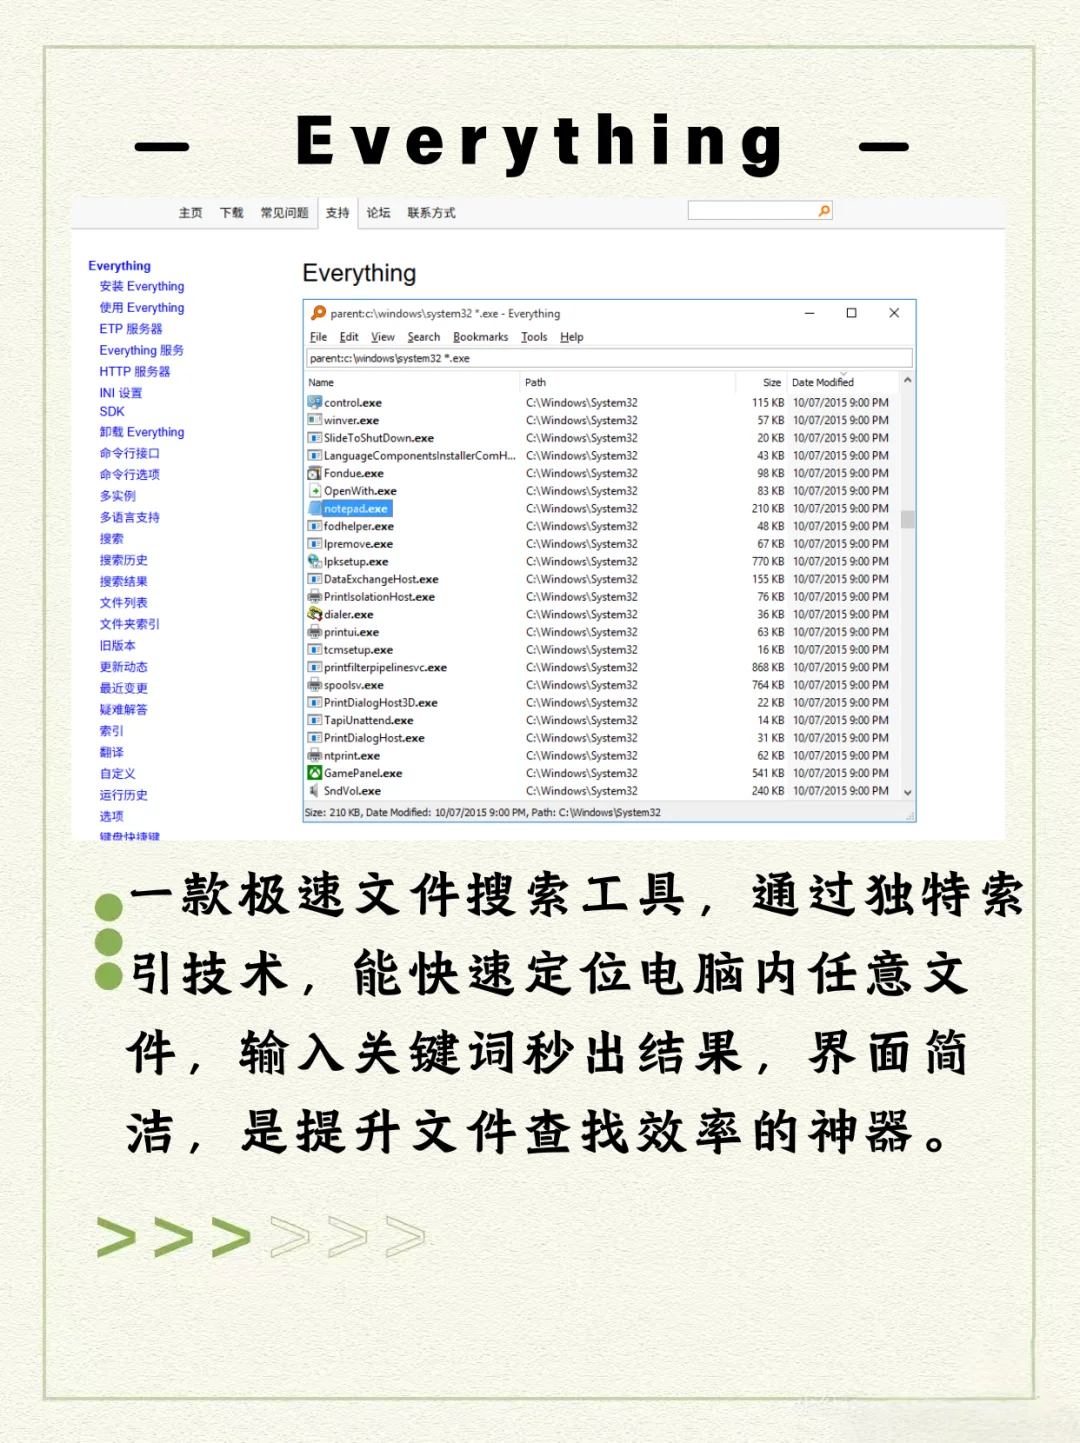Screen dimensions: 1080x1443
Task: Open the File menu
Action: (x=318, y=337)
